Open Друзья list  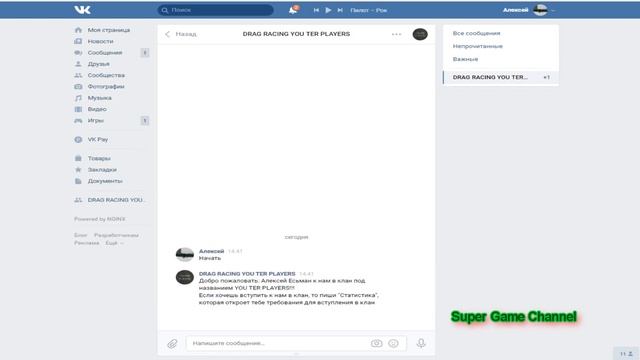pos(98,64)
